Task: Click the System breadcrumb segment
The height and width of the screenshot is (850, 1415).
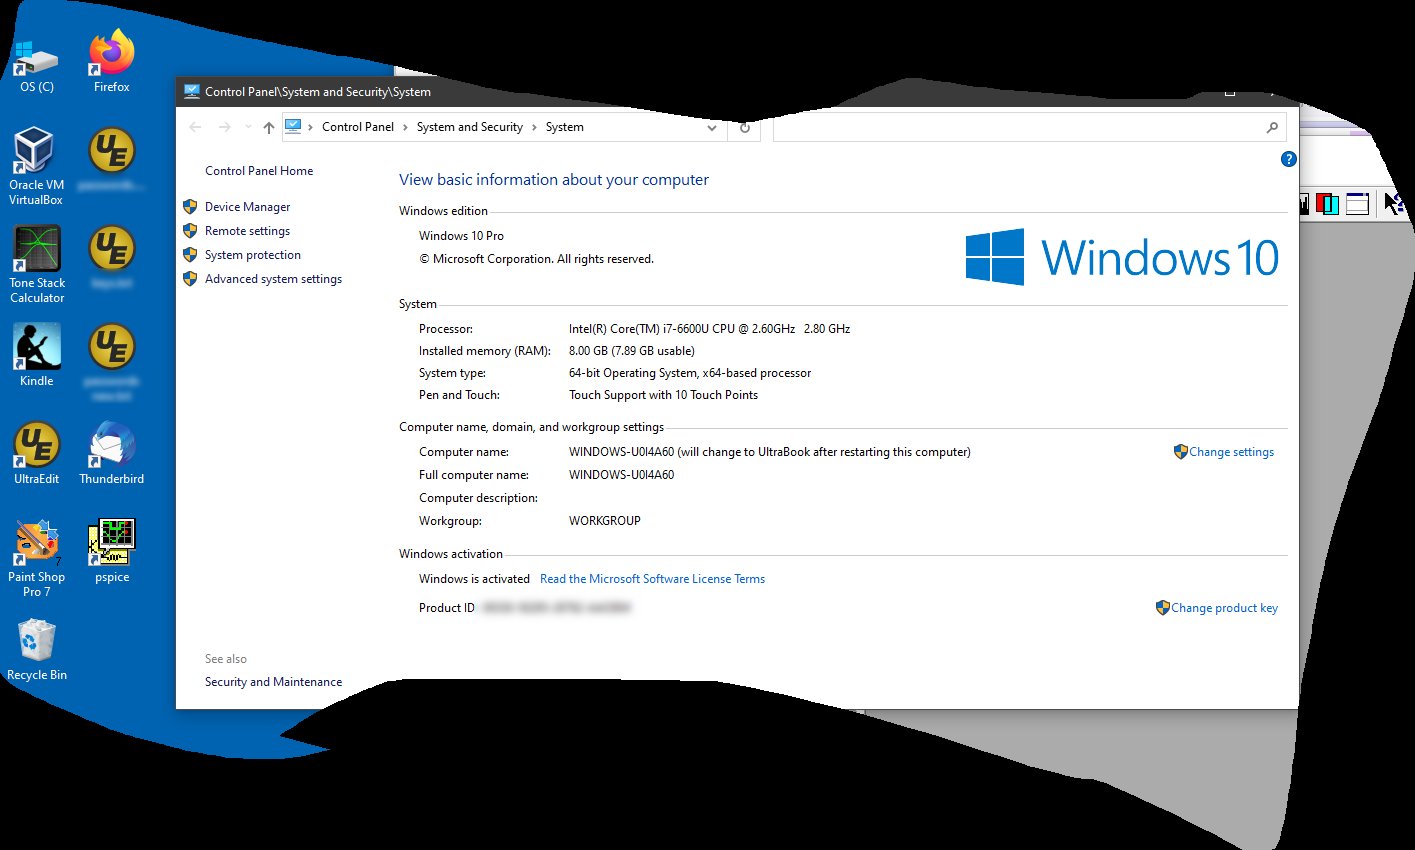Action: (565, 127)
